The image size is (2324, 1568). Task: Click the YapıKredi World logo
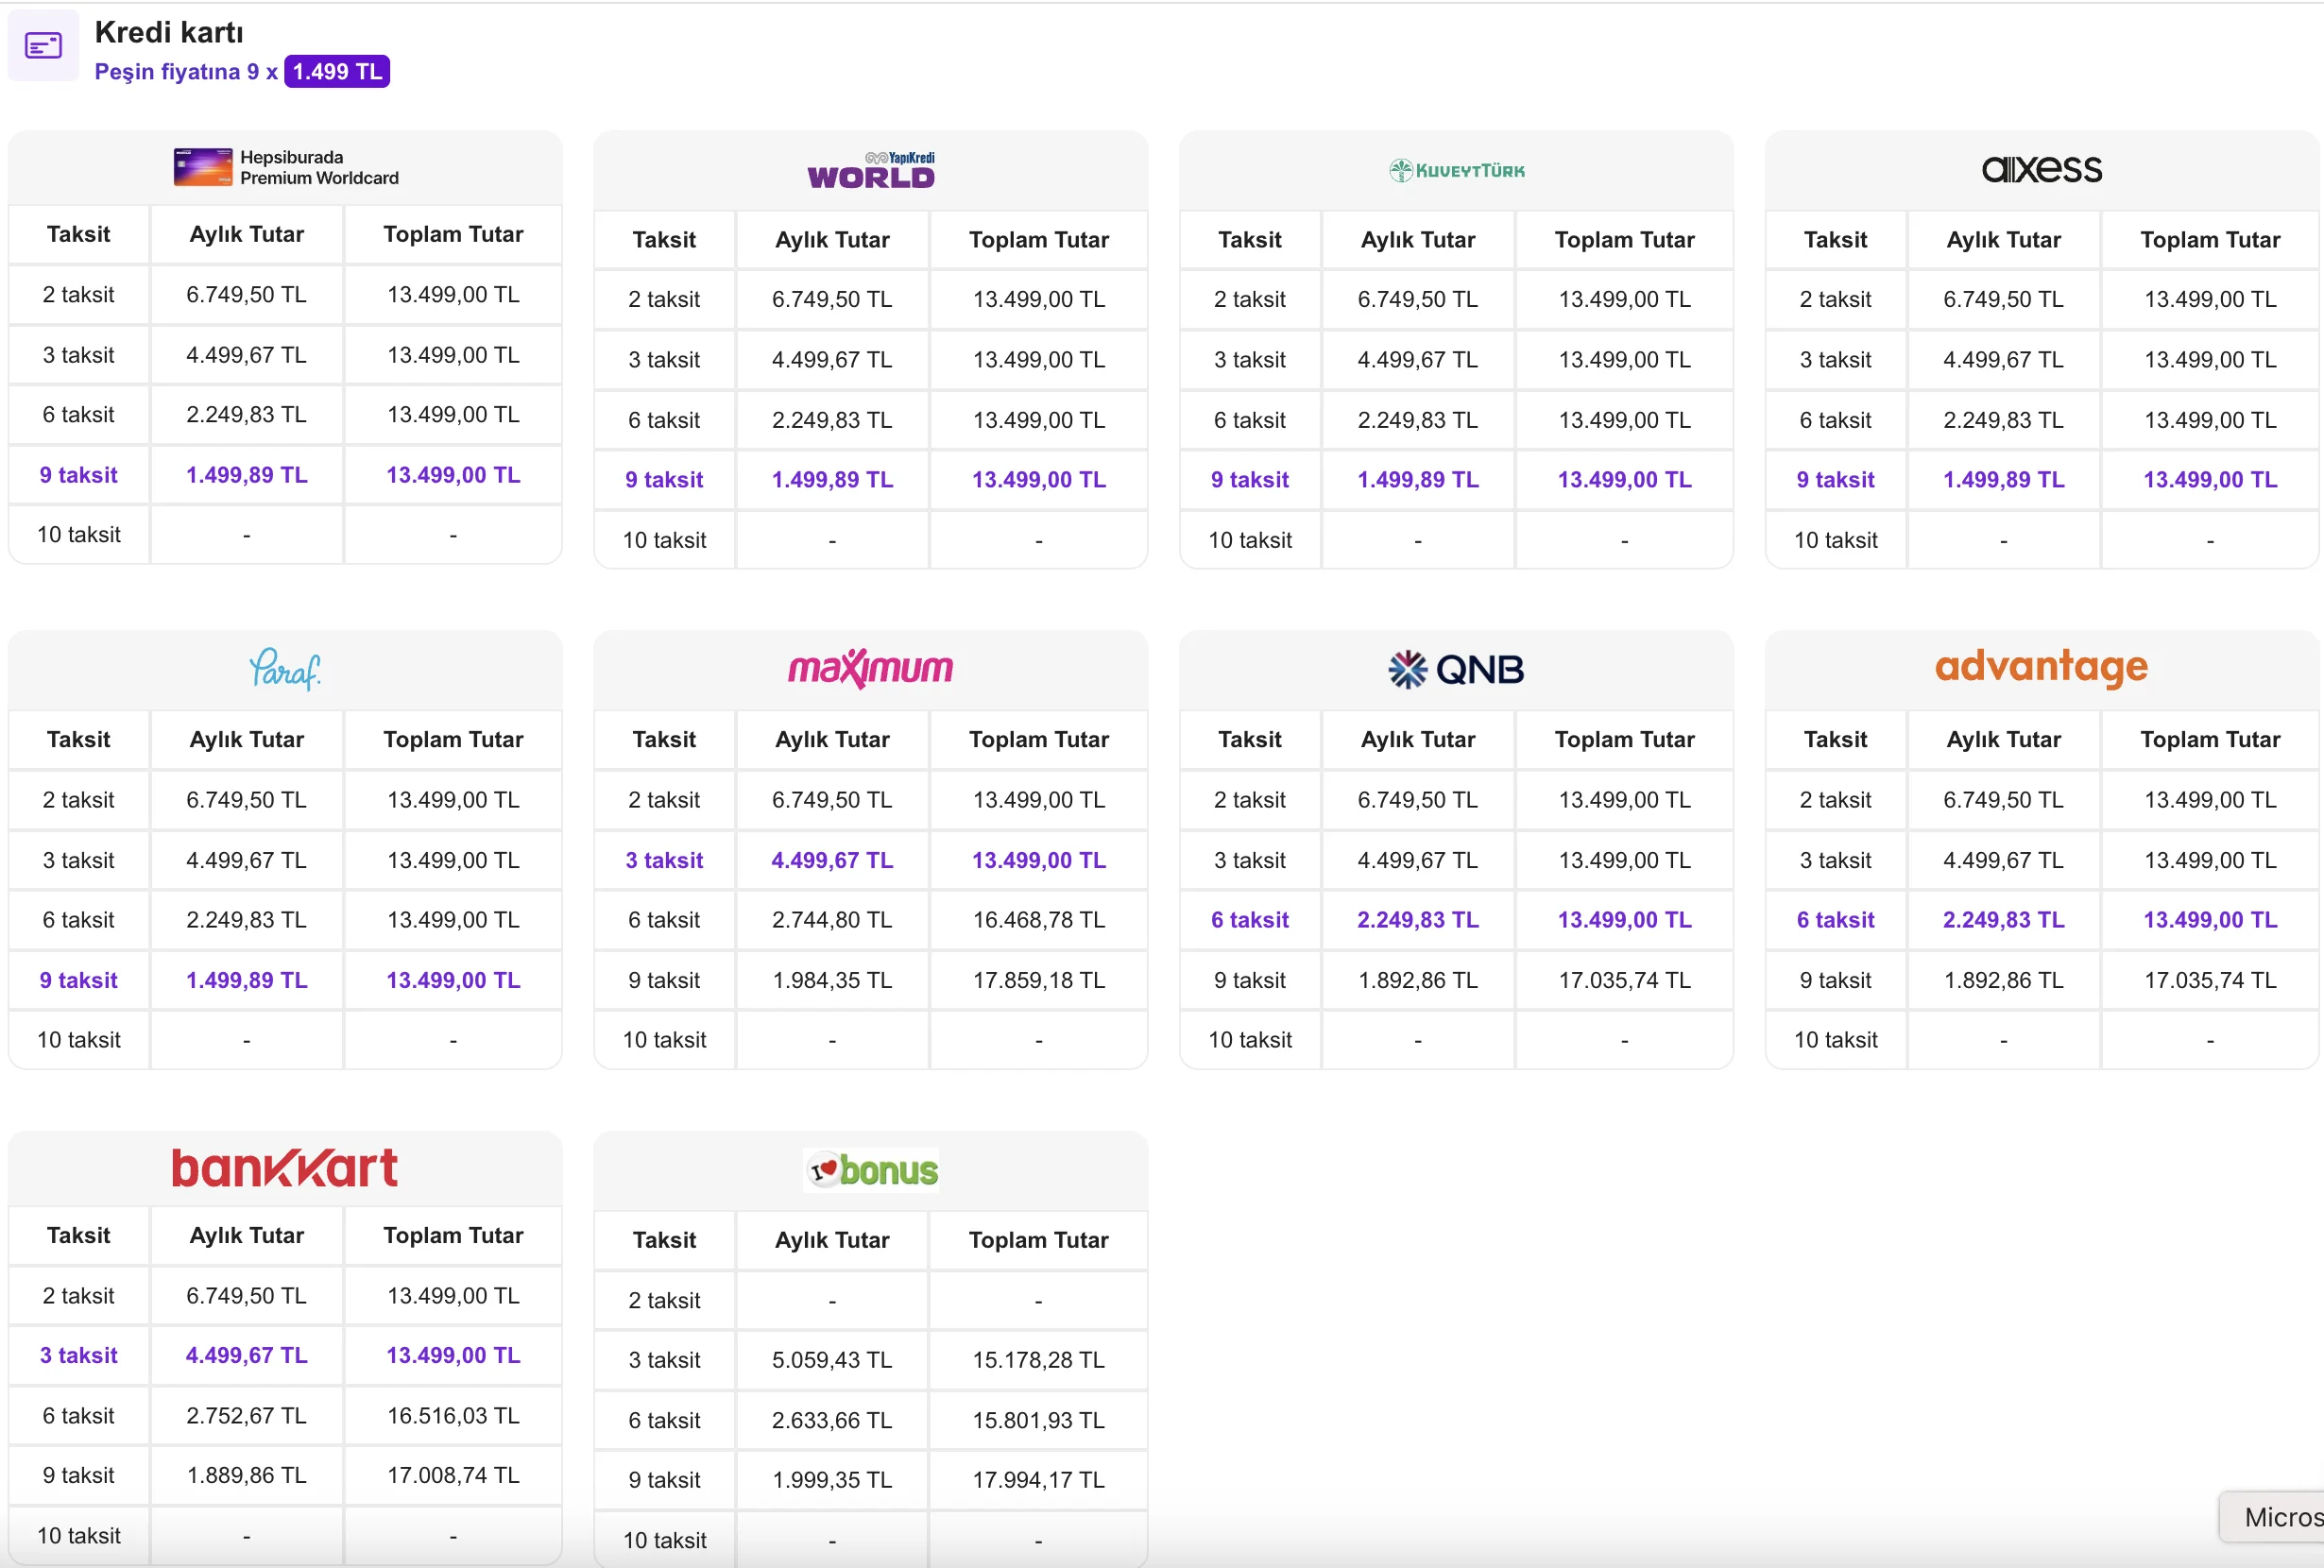tap(870, 170)
